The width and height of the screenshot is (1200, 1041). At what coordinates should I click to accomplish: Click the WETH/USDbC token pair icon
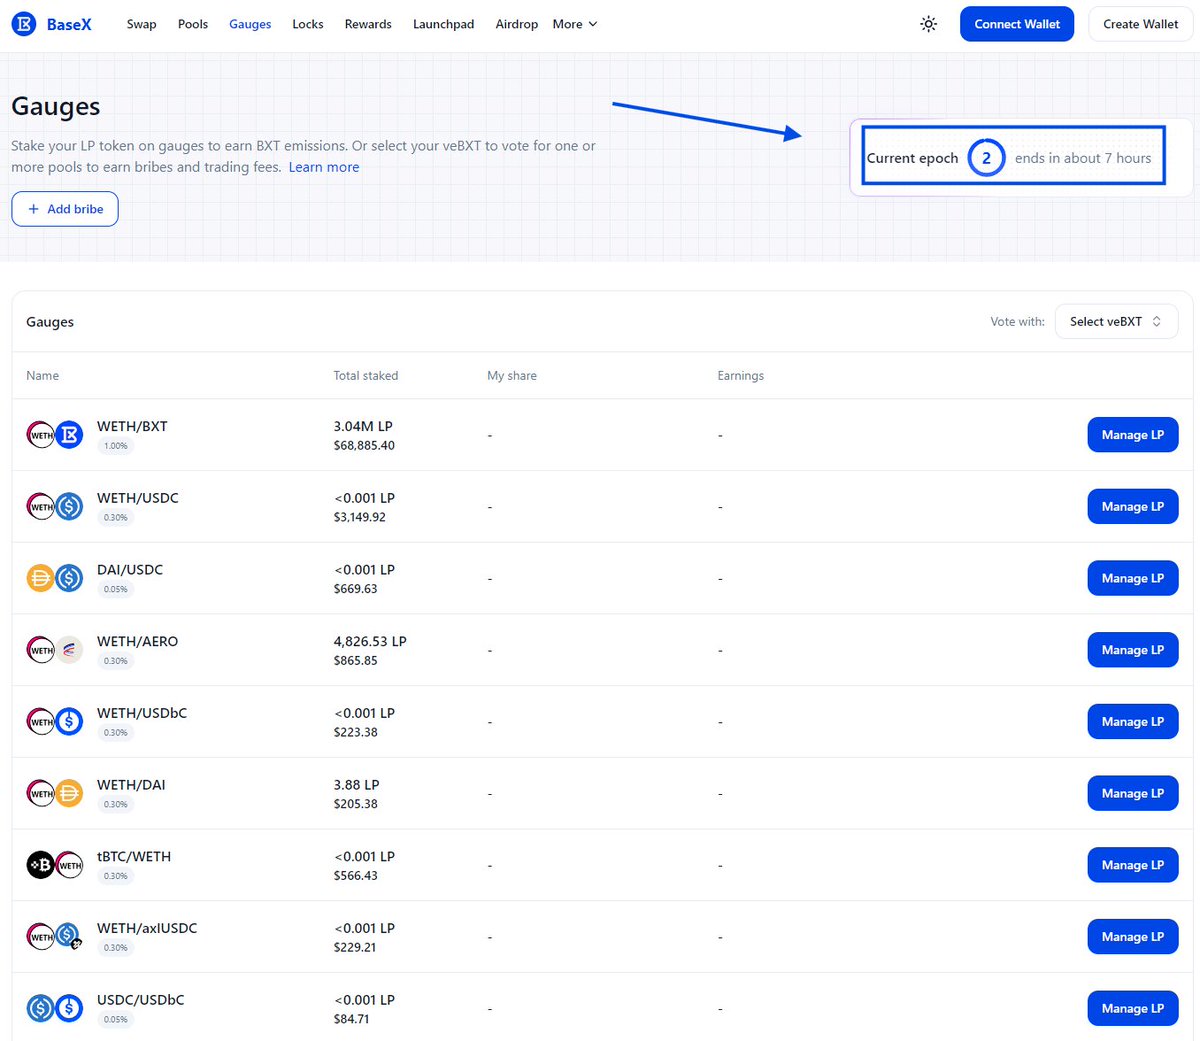tap(54, 722)
